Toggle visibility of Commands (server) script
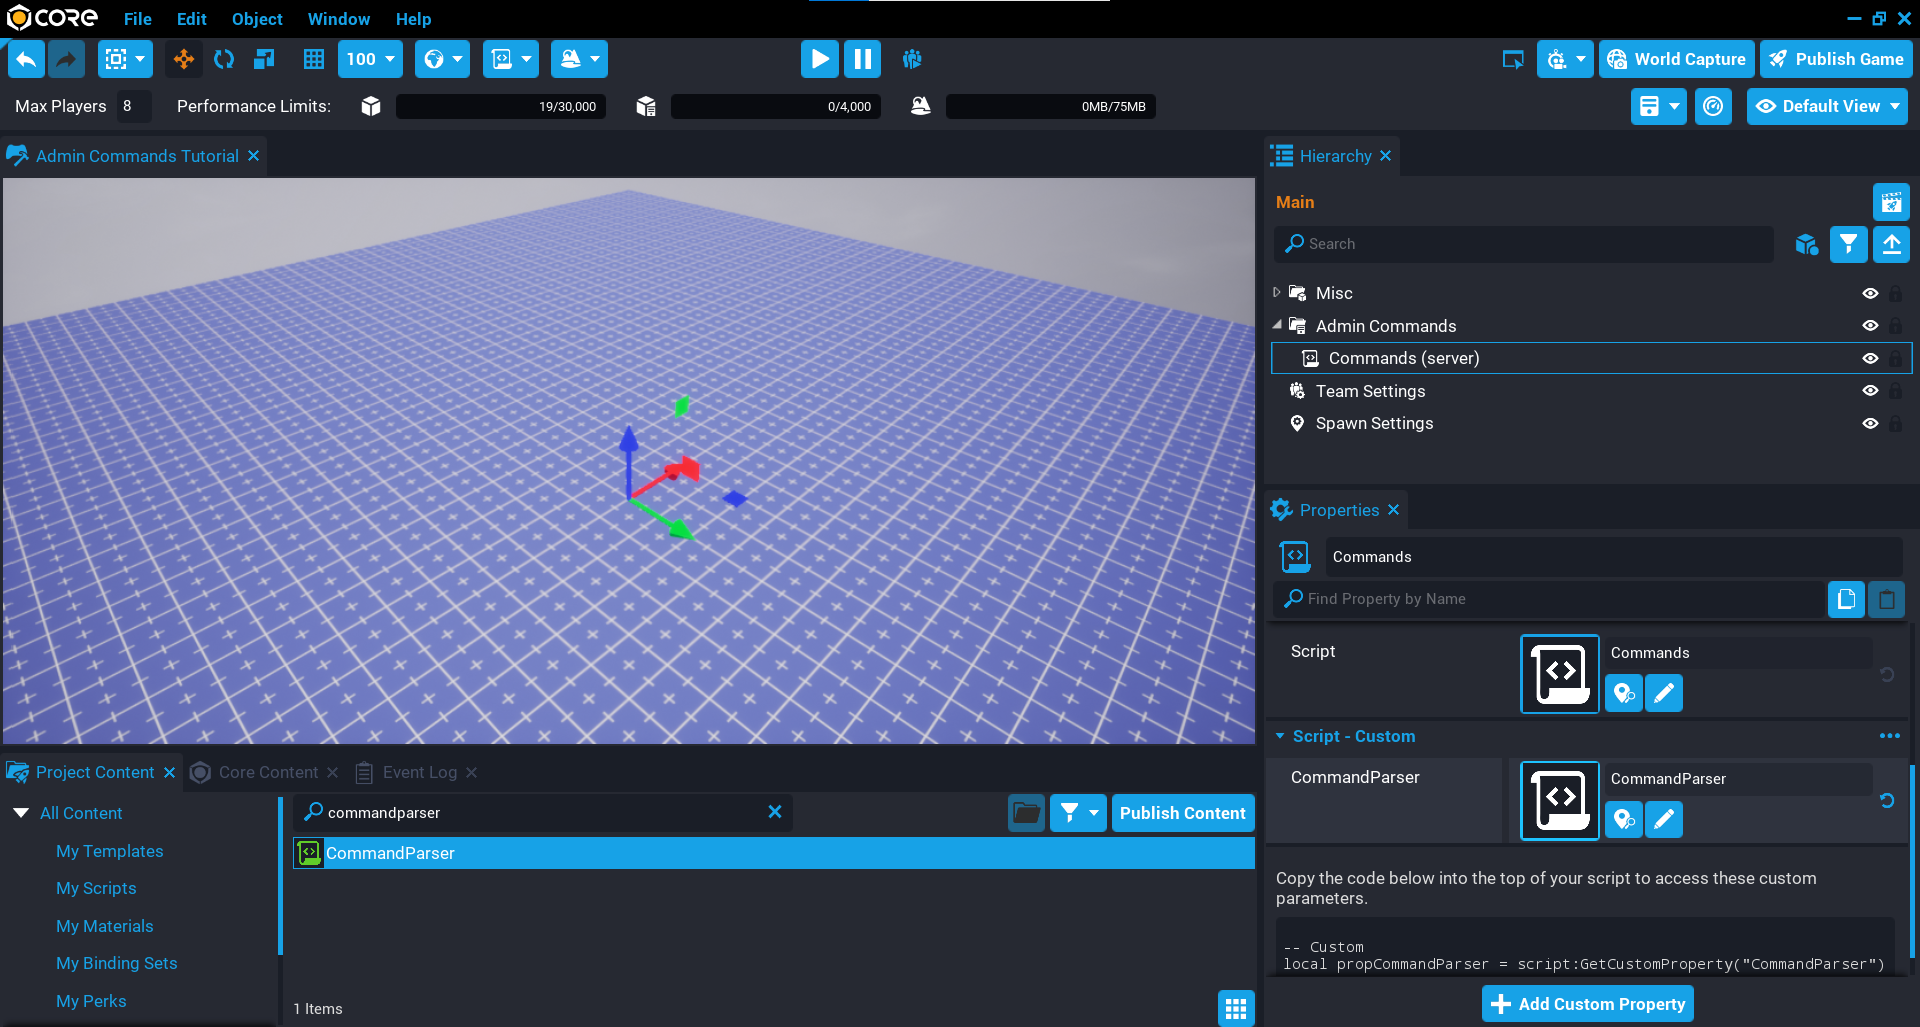 coord(1870,358)
